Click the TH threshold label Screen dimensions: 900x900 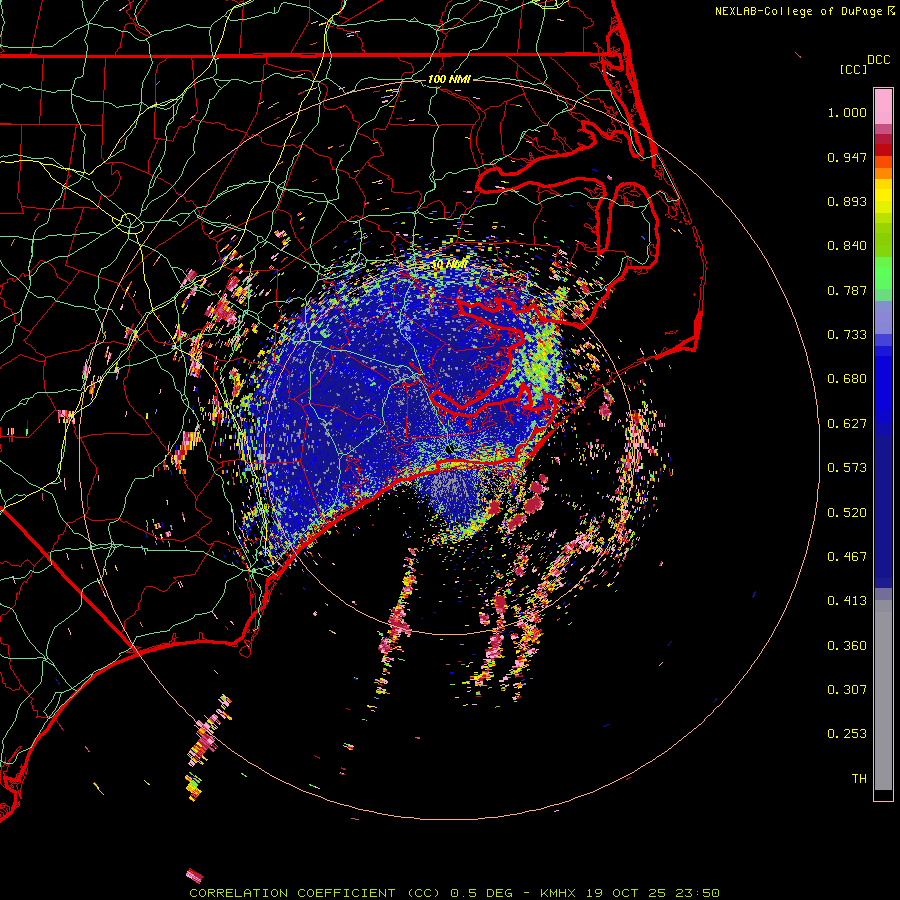point(859,779)
